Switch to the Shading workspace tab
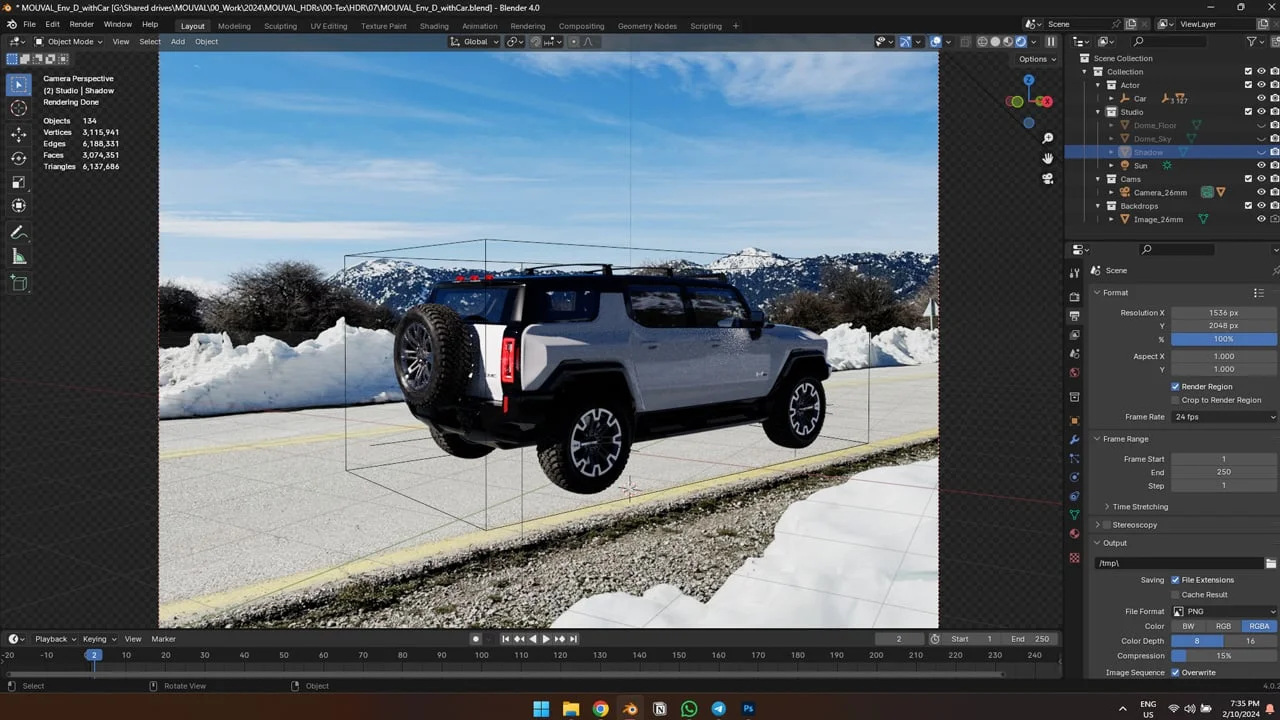Viewport: 1280px width, 720px height. pyautogui.click(x=434, y=26)
